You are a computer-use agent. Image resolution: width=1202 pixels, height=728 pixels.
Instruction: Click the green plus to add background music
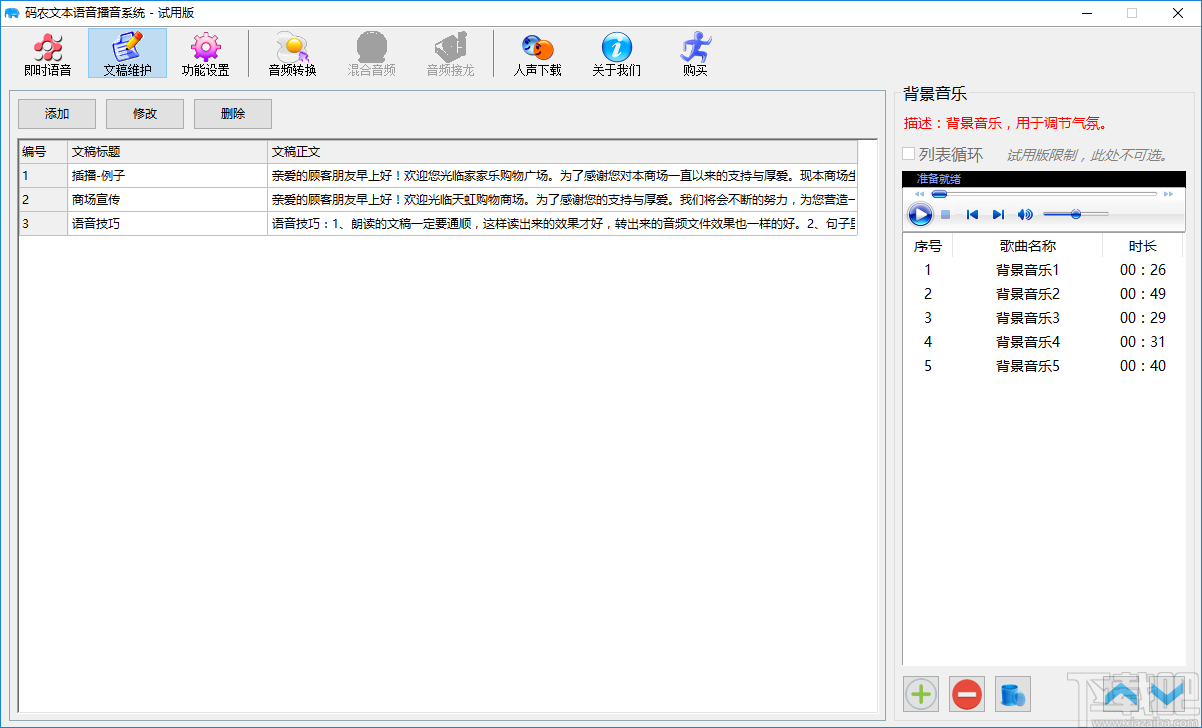coord(920,694)
